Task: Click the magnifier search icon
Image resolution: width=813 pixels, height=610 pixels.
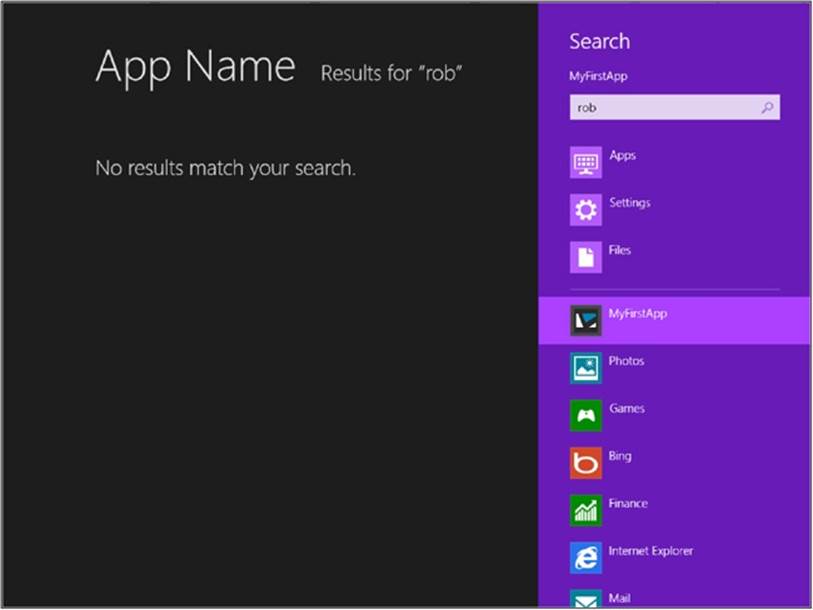Action: point(767,107)
